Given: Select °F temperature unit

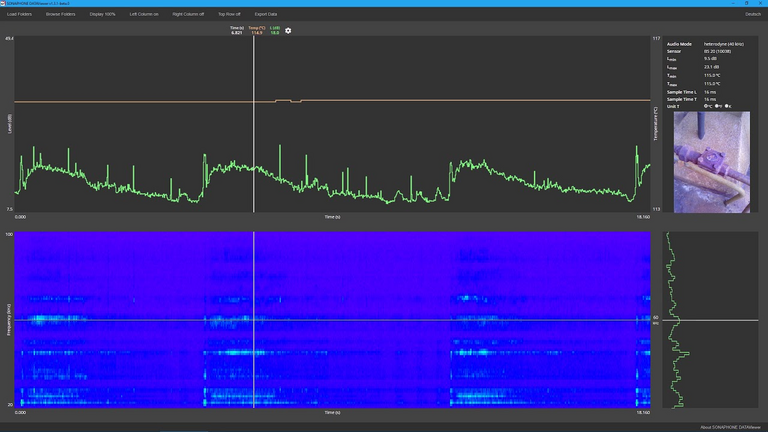Looking at the screenshot, I should pos(718,106).
